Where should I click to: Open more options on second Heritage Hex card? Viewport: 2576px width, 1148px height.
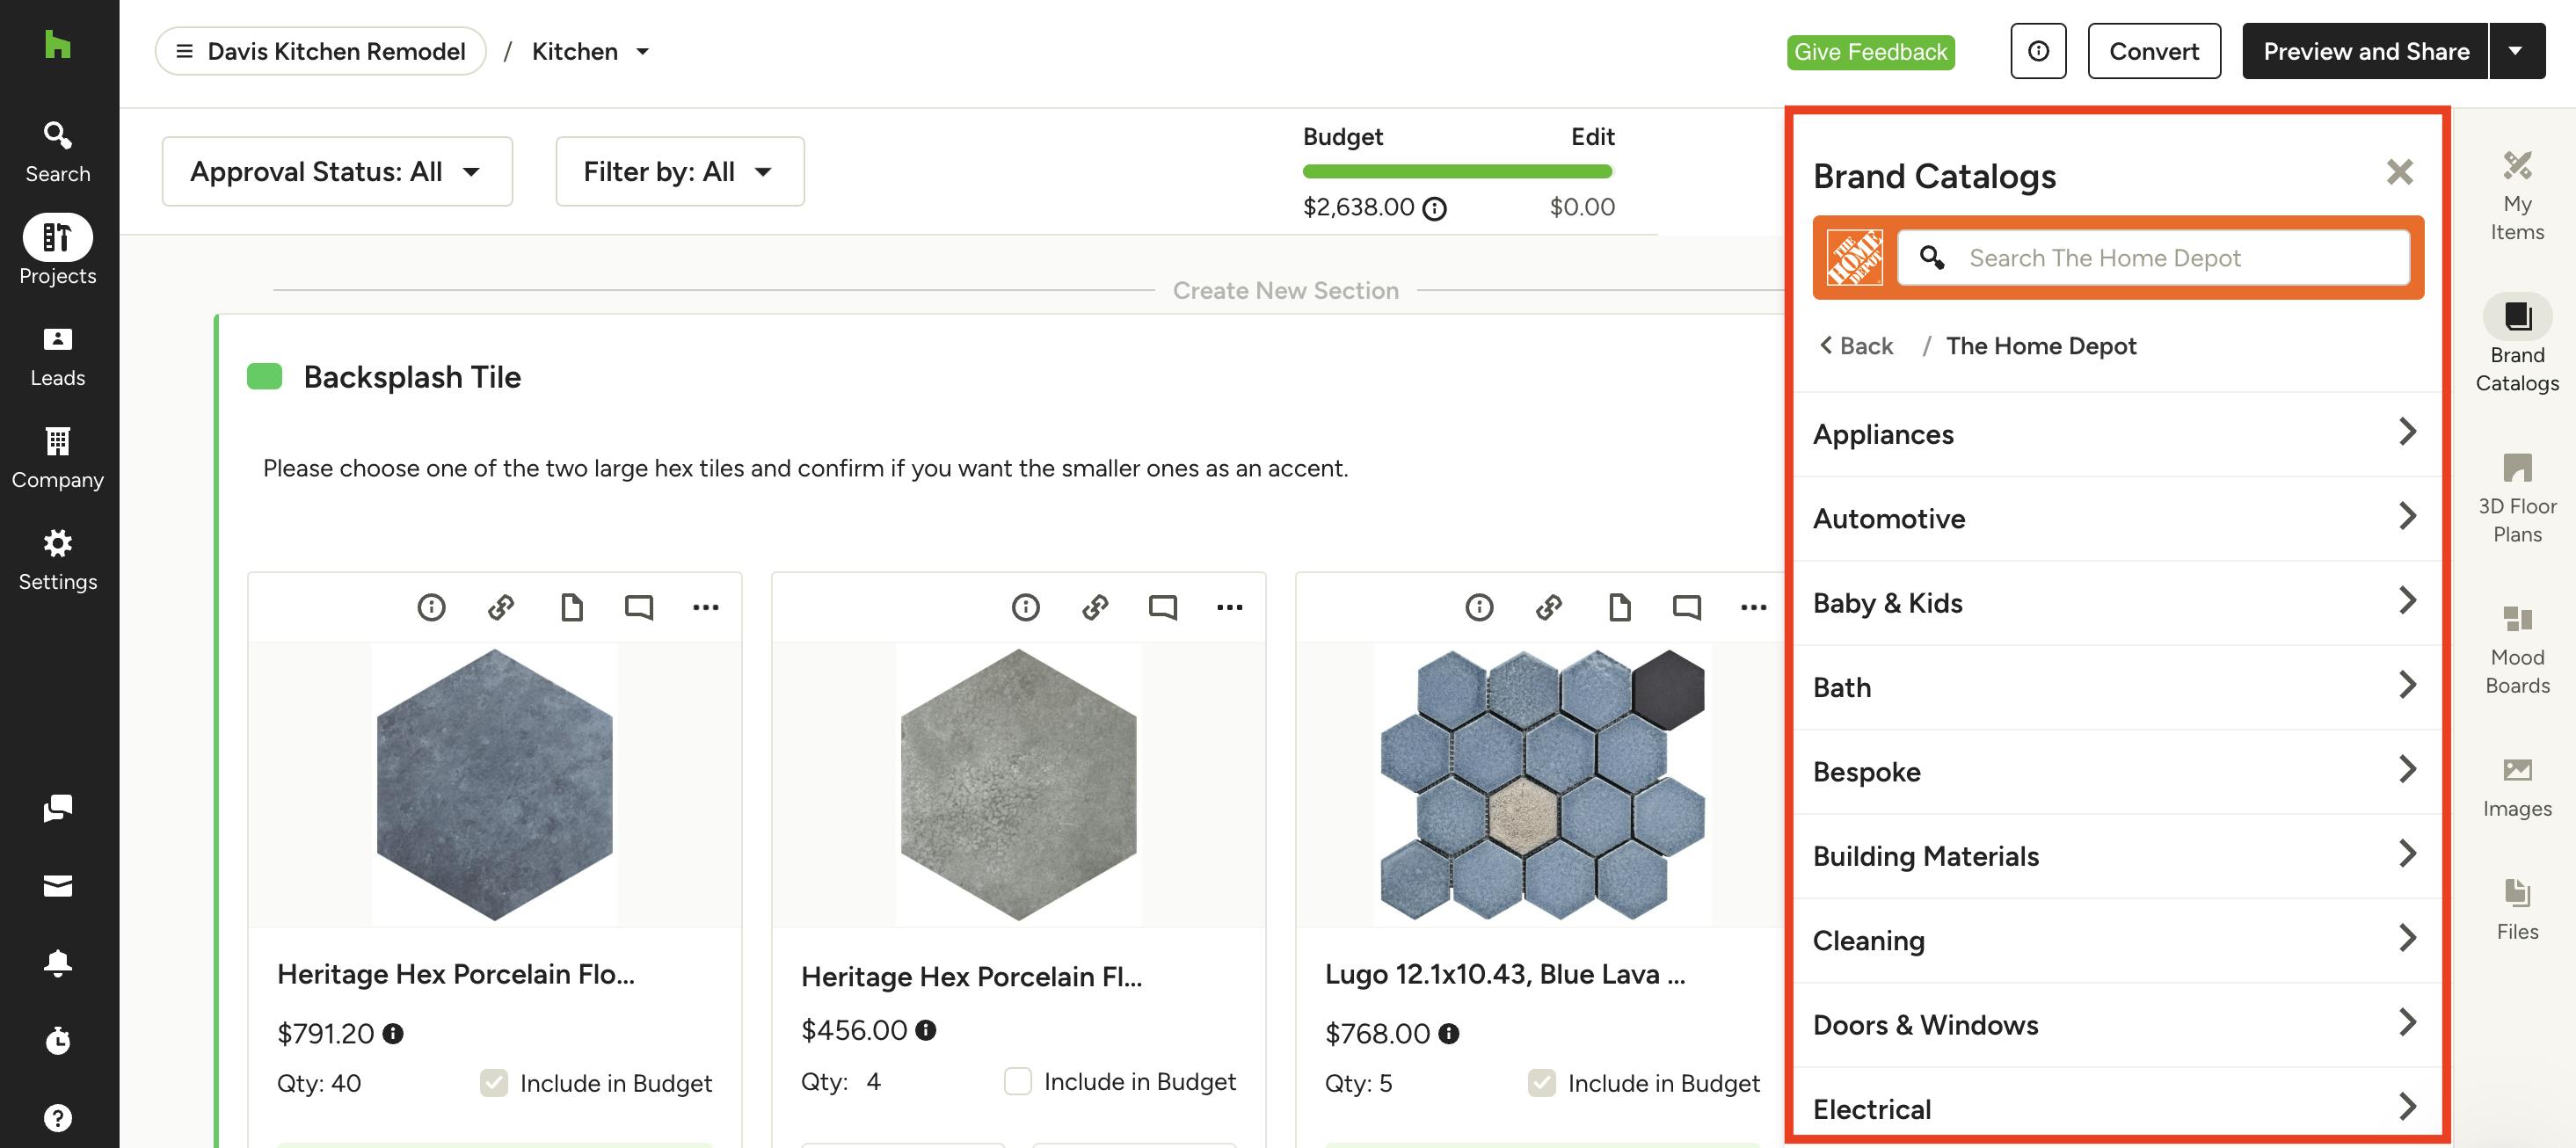pos(1230,607)
